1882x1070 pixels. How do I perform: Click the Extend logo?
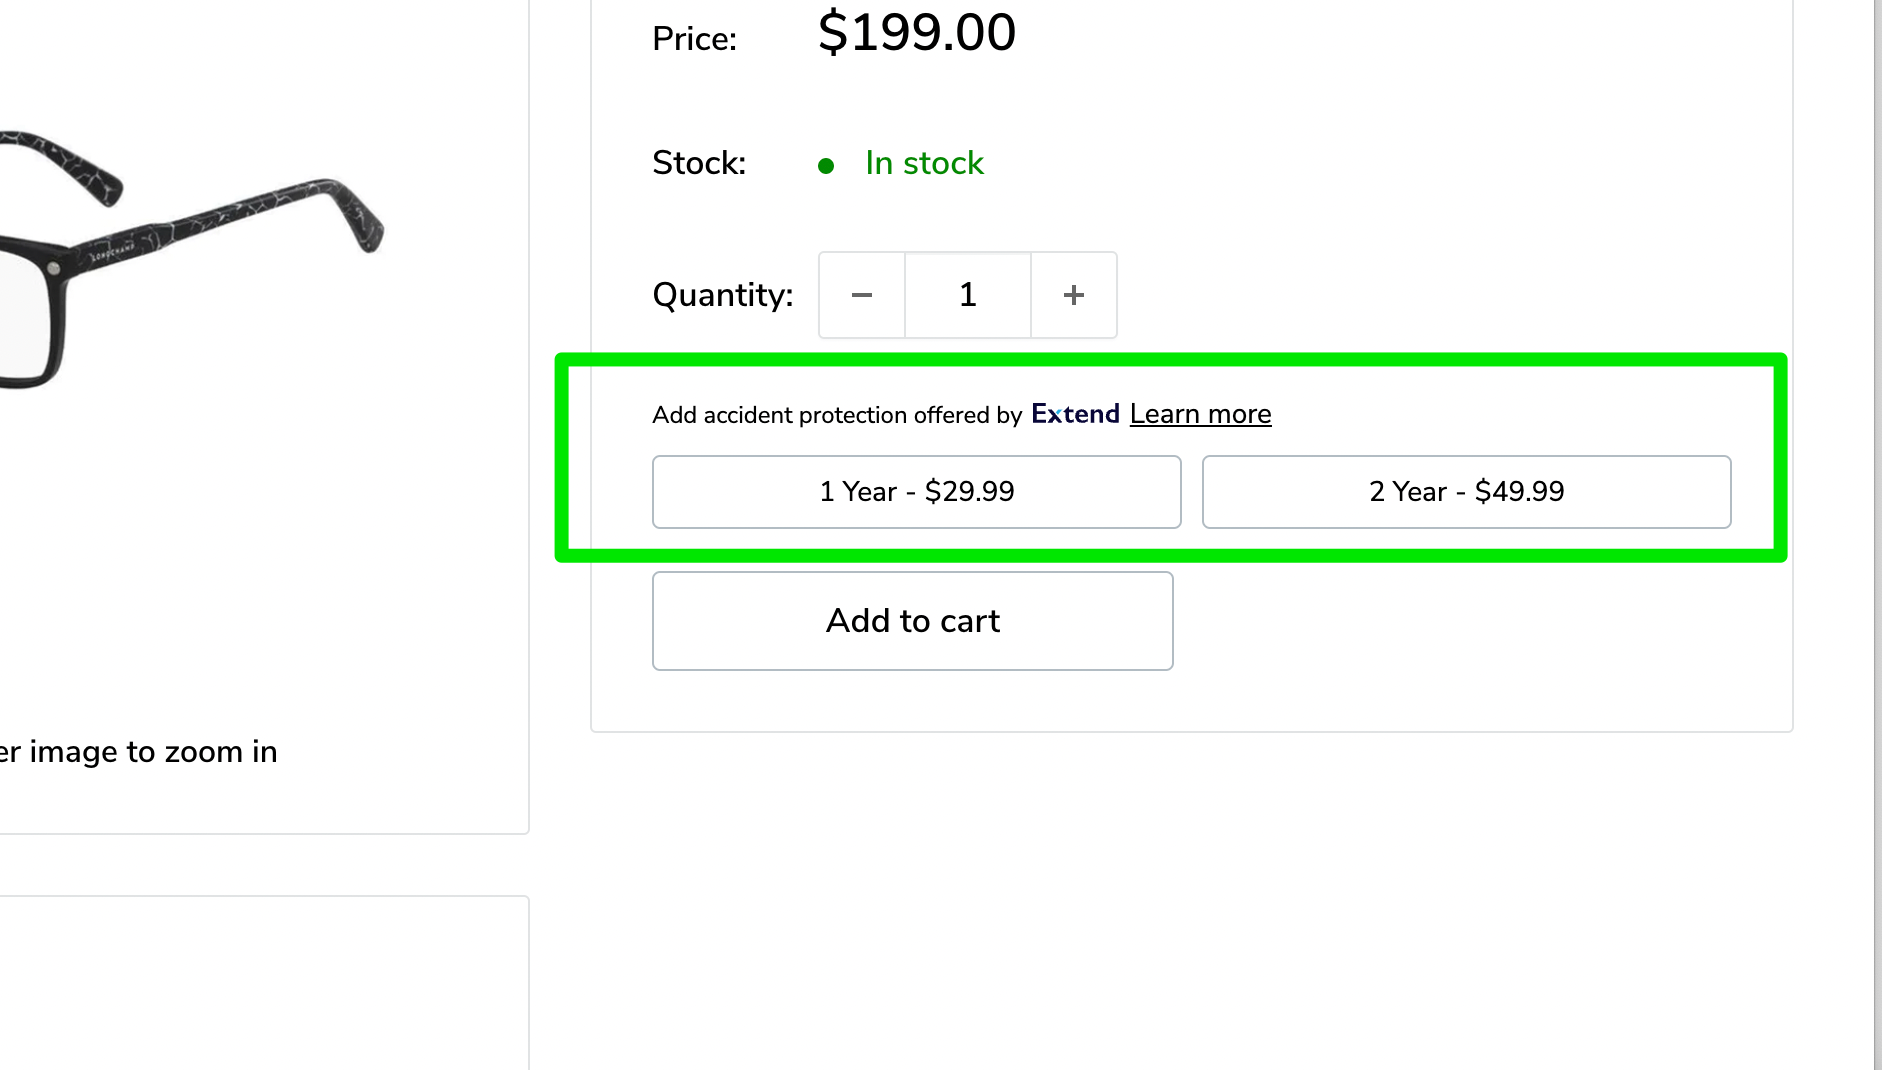point(1075,414)
